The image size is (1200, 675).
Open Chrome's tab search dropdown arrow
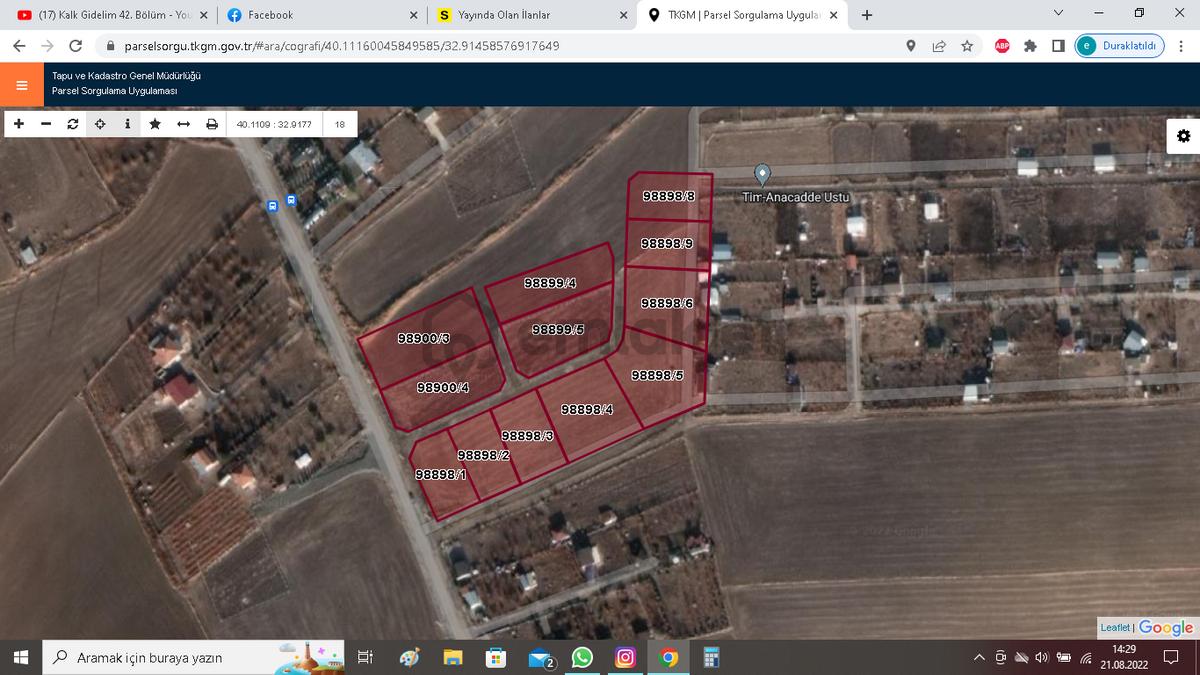pos(1059,13)
